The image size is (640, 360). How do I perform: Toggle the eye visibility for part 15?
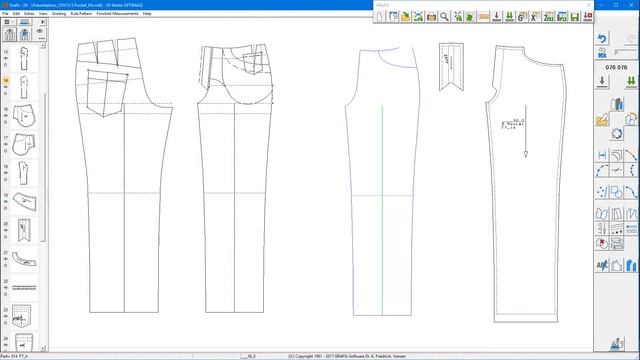tap(6, 58)
